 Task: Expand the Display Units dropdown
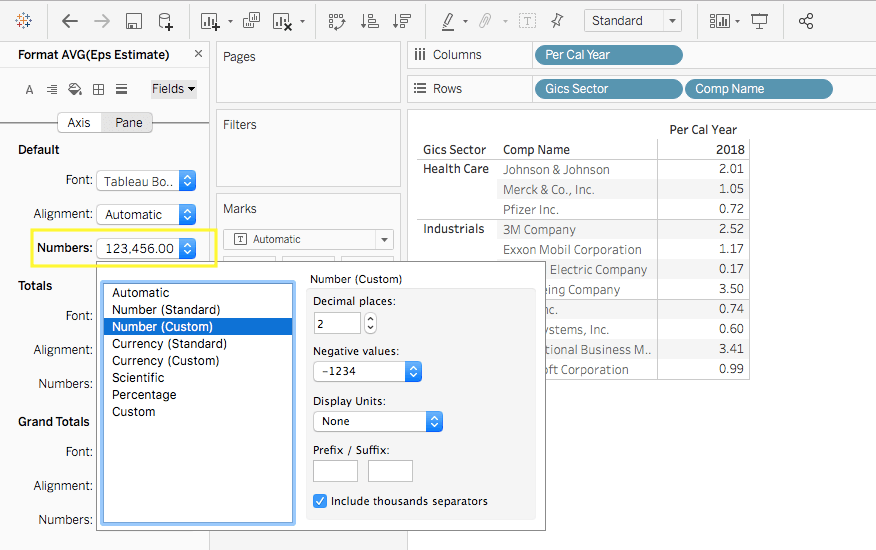(x=378, y=422)
